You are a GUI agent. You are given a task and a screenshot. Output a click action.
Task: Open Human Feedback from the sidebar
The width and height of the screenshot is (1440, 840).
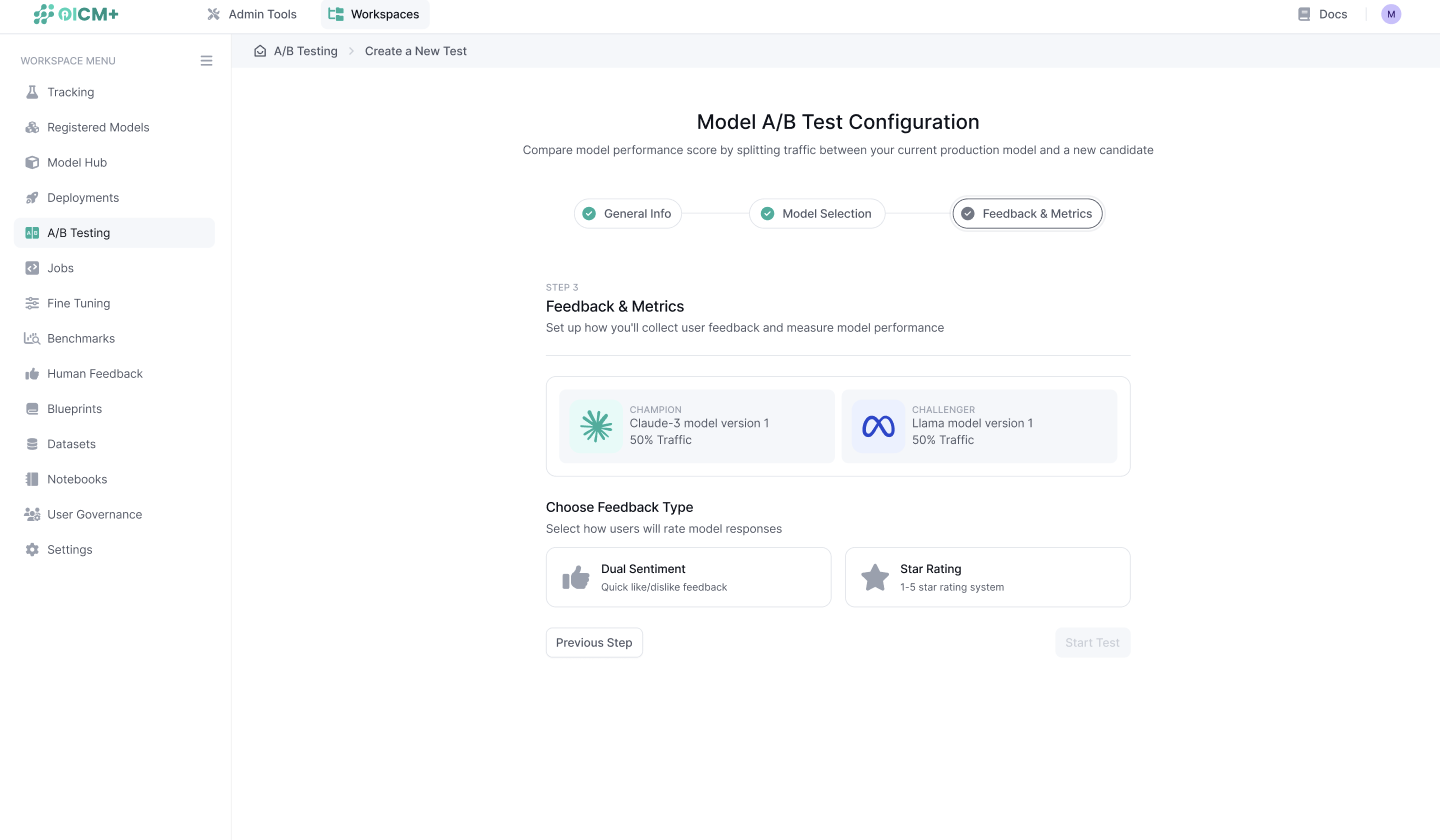[94, 373]
